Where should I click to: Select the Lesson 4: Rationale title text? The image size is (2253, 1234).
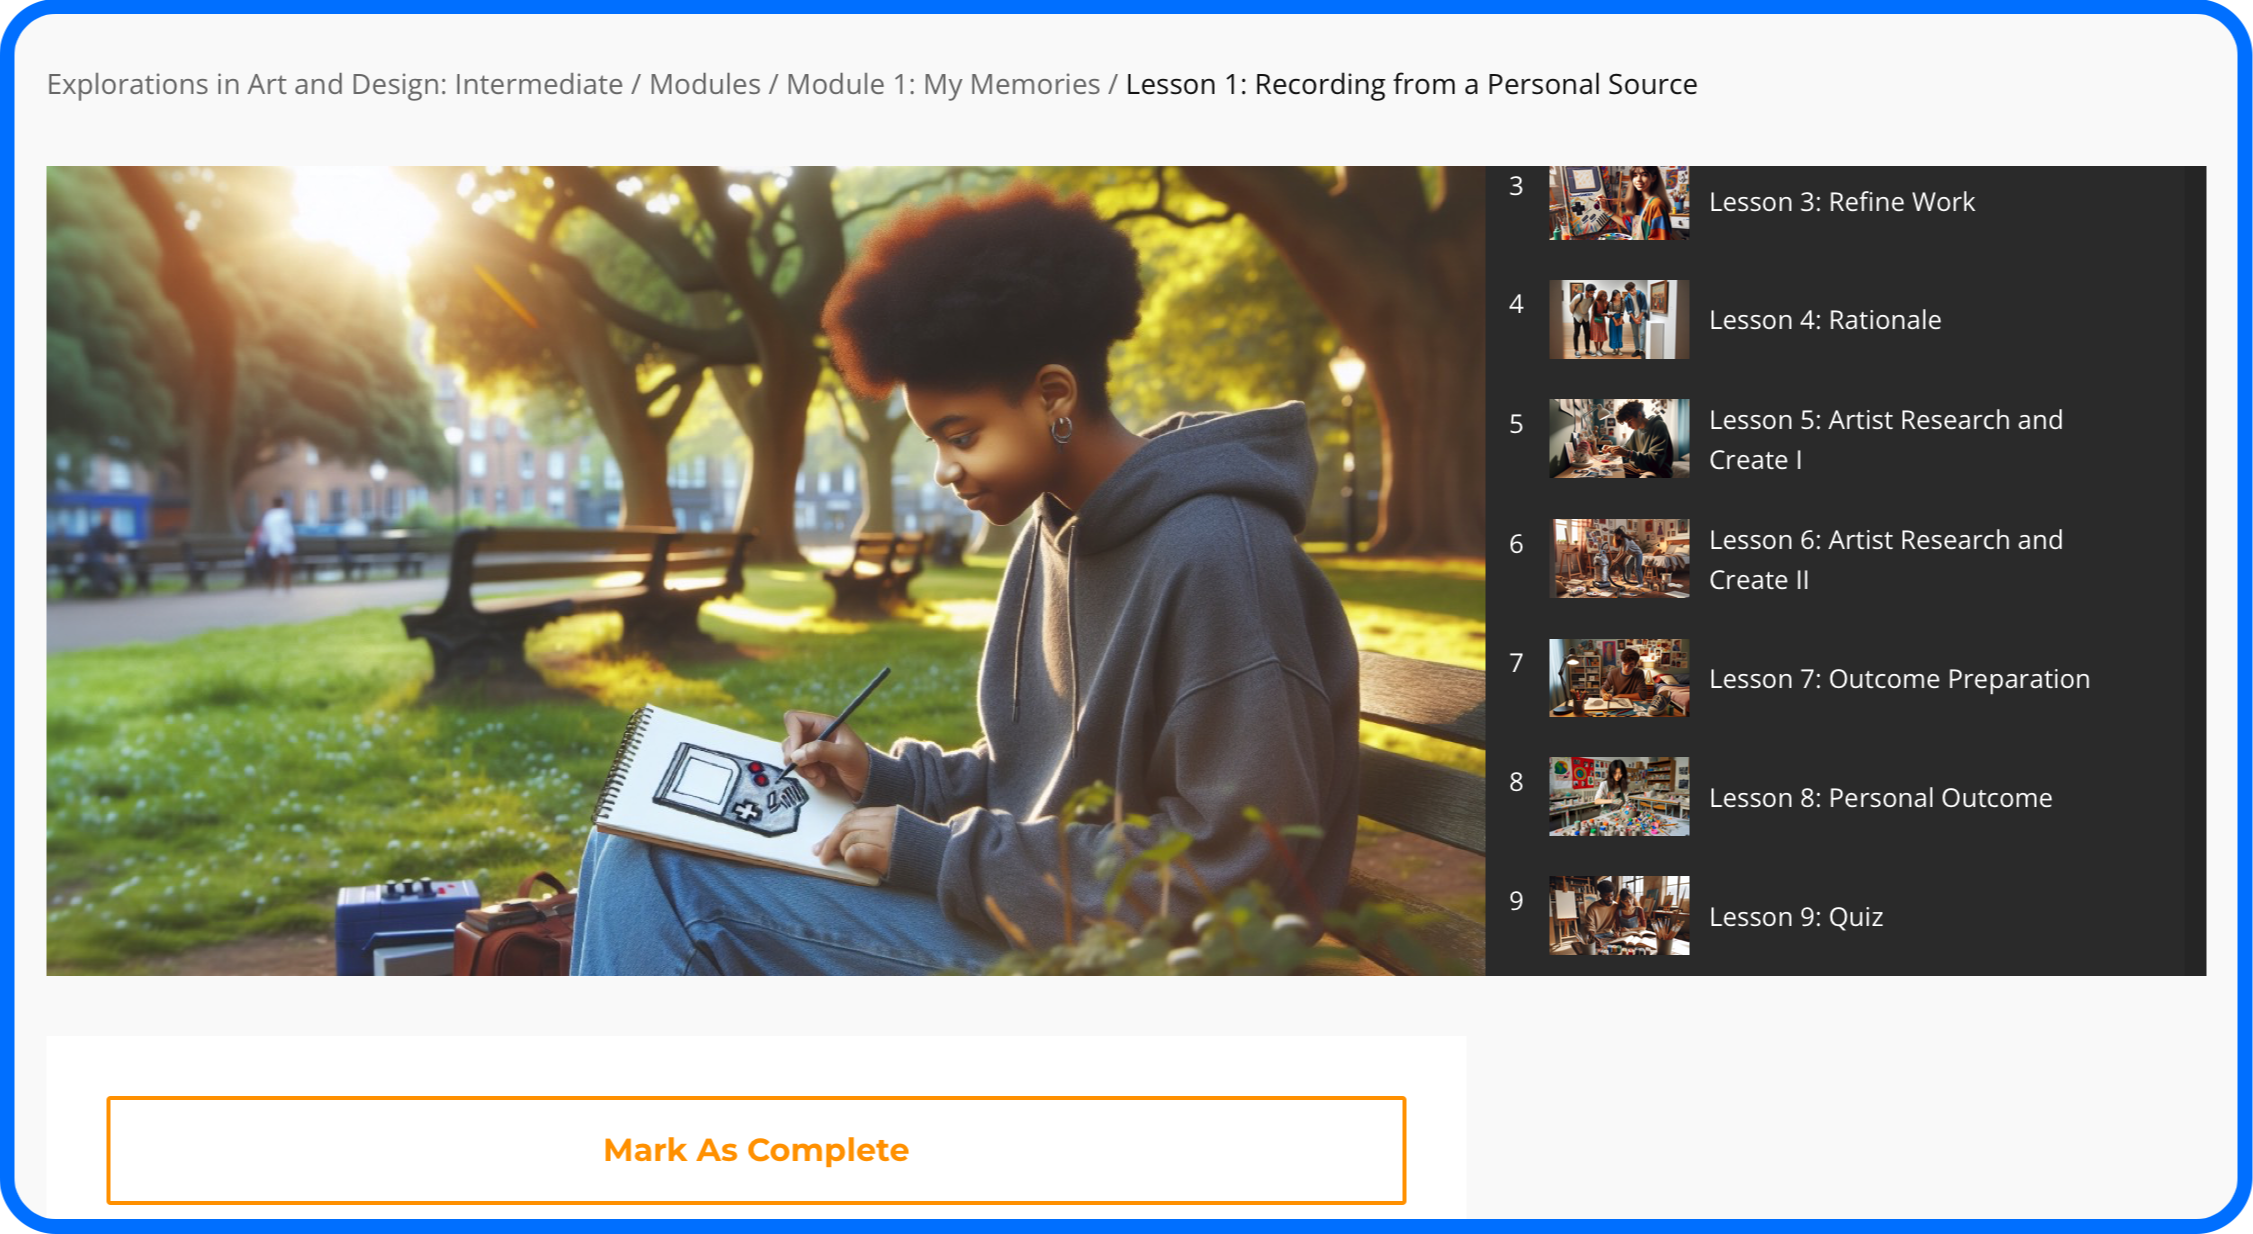[1824, 320]
